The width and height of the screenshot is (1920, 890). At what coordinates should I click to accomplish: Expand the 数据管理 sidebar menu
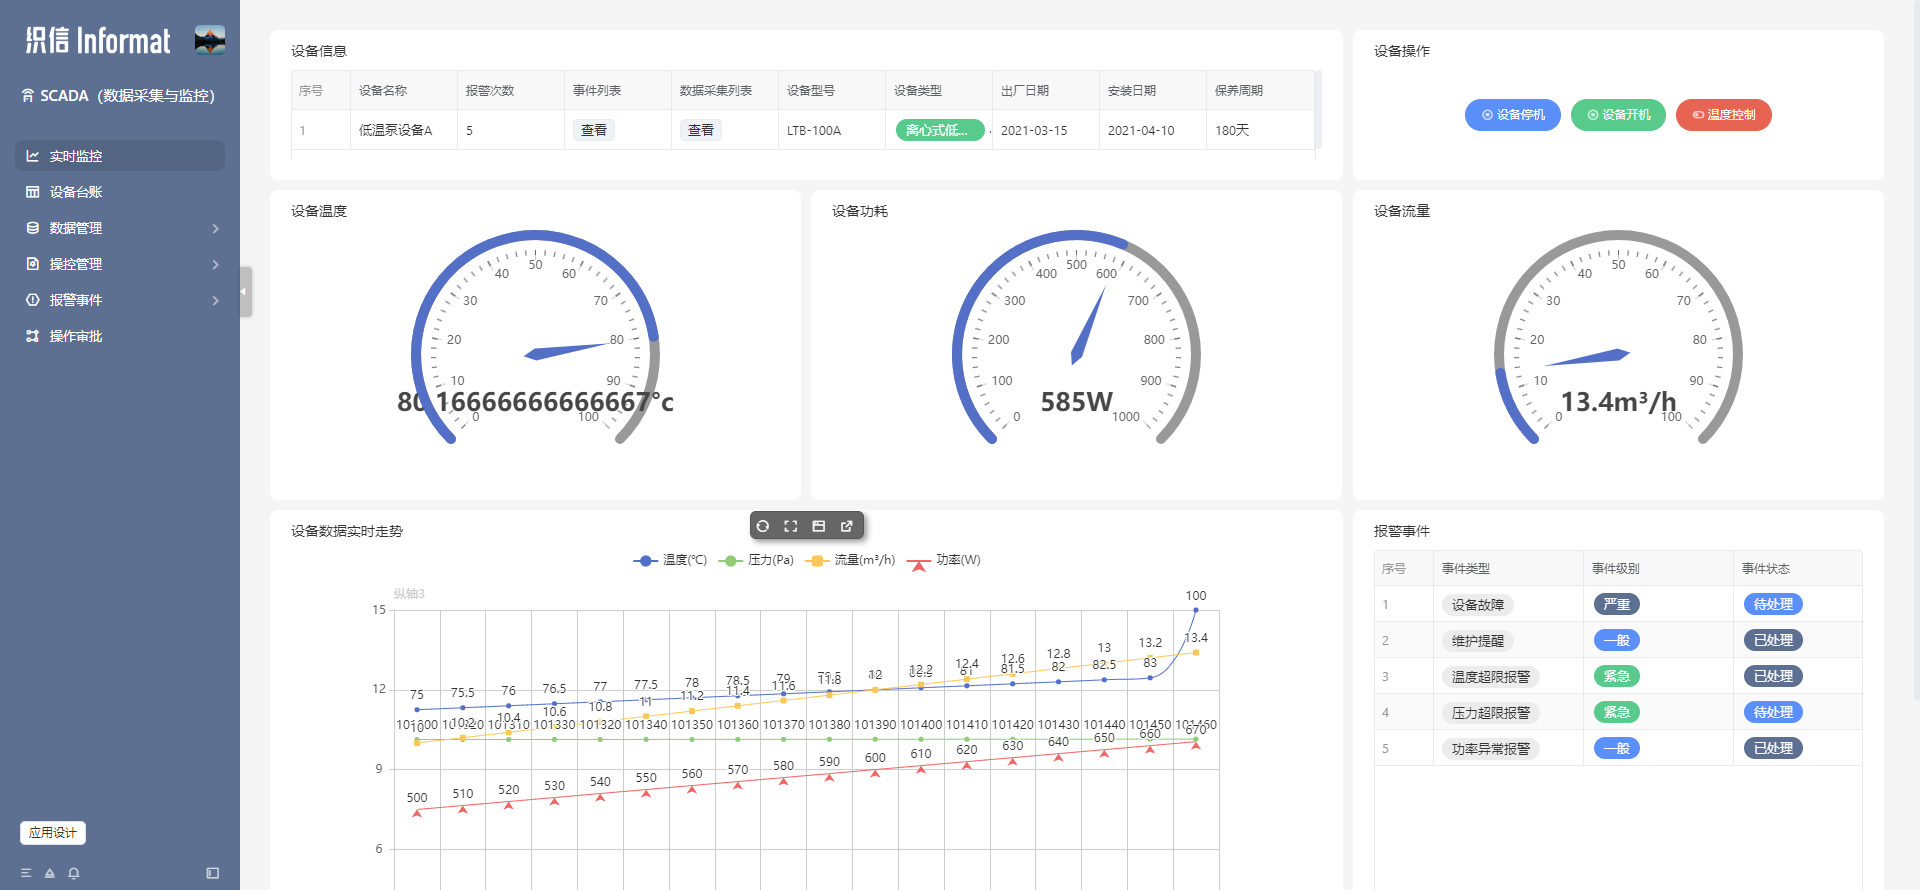coord(120,228)
